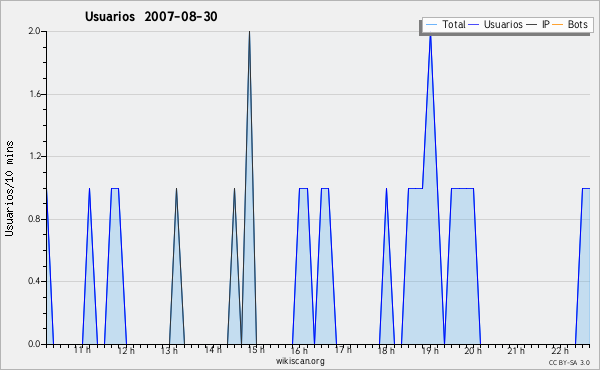The height and width of the screenshot is (370, 600).
Task: Click the '22 h' x-axis label
Action: (x=560, y=350)
